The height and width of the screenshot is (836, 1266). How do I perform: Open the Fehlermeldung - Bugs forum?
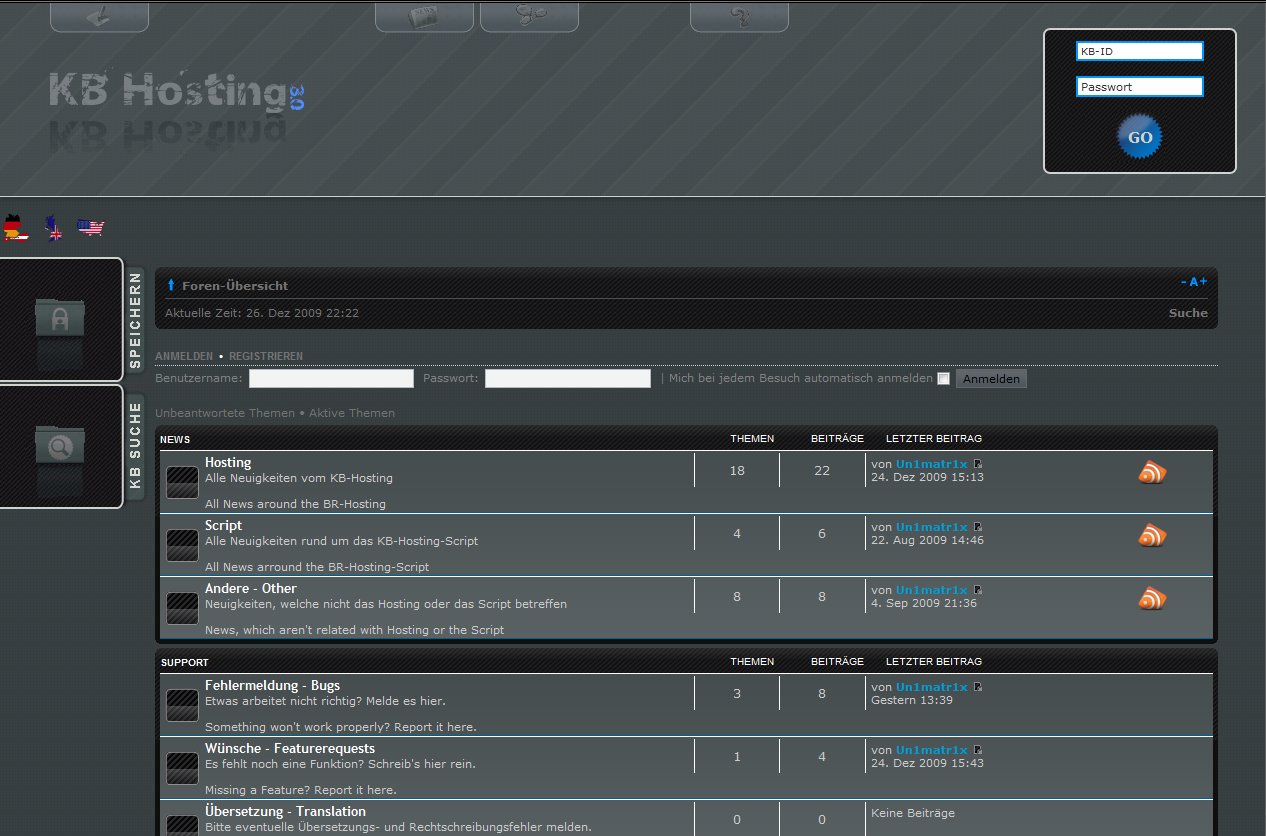click(x=272, y=686)
